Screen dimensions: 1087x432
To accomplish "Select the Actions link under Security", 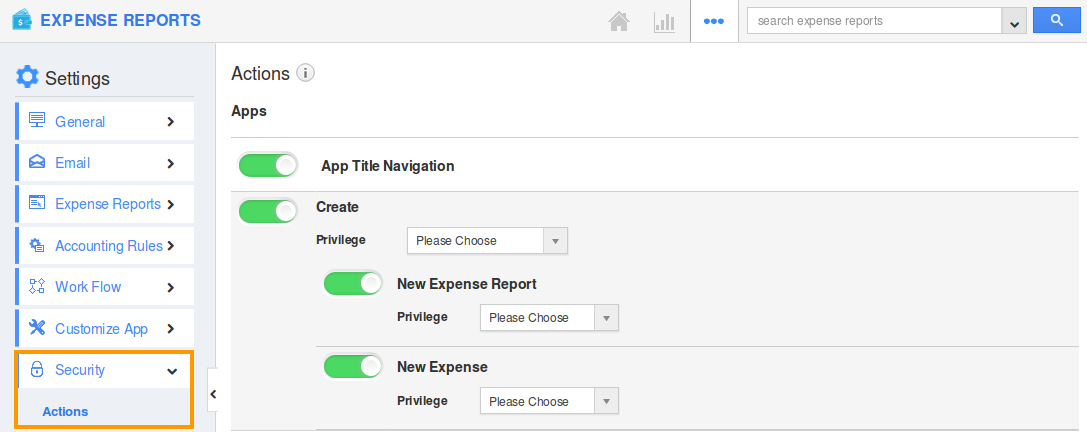I will point(65,411).
